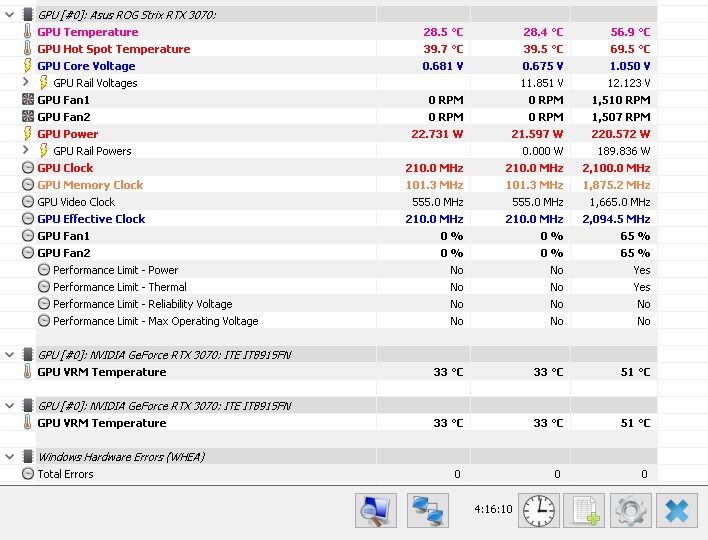Click the GPU Temperature thermometer icon
Image resolution: width=708 pixels, height=540 pixels.
28,32
